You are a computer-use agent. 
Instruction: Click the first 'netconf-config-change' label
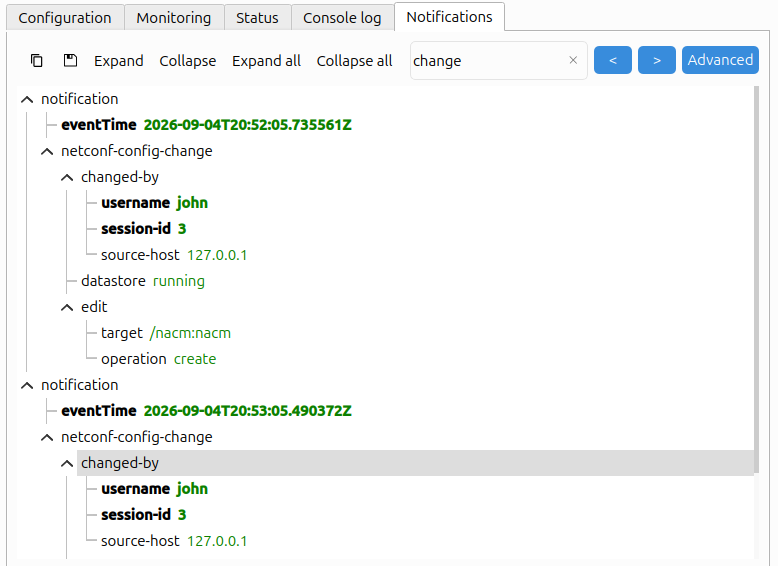coord(136,151)
